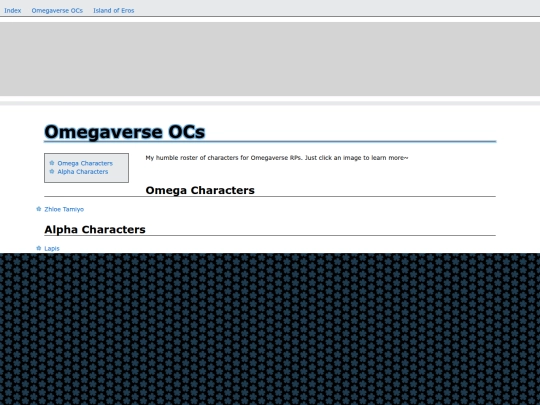540x405 pixels.
Task: Open the Lapis character page
Action: tap(52, 249)
